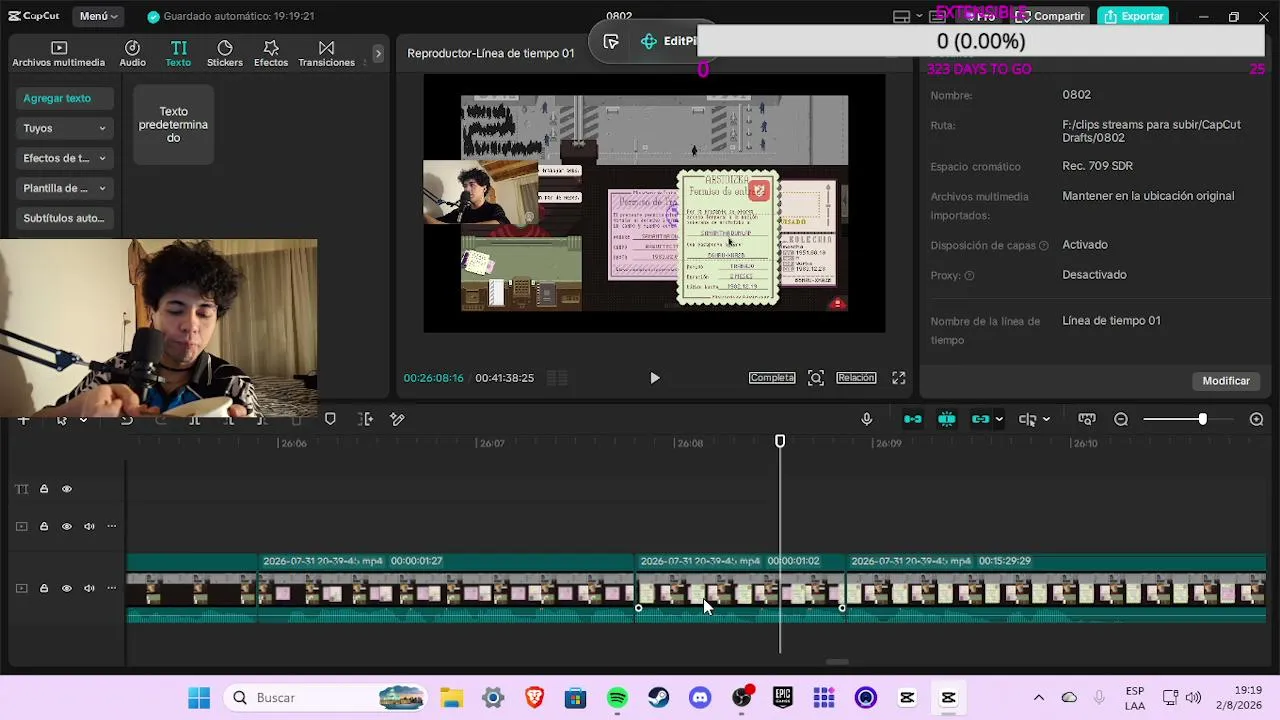Open the Transiciones tab

point(326,54)
